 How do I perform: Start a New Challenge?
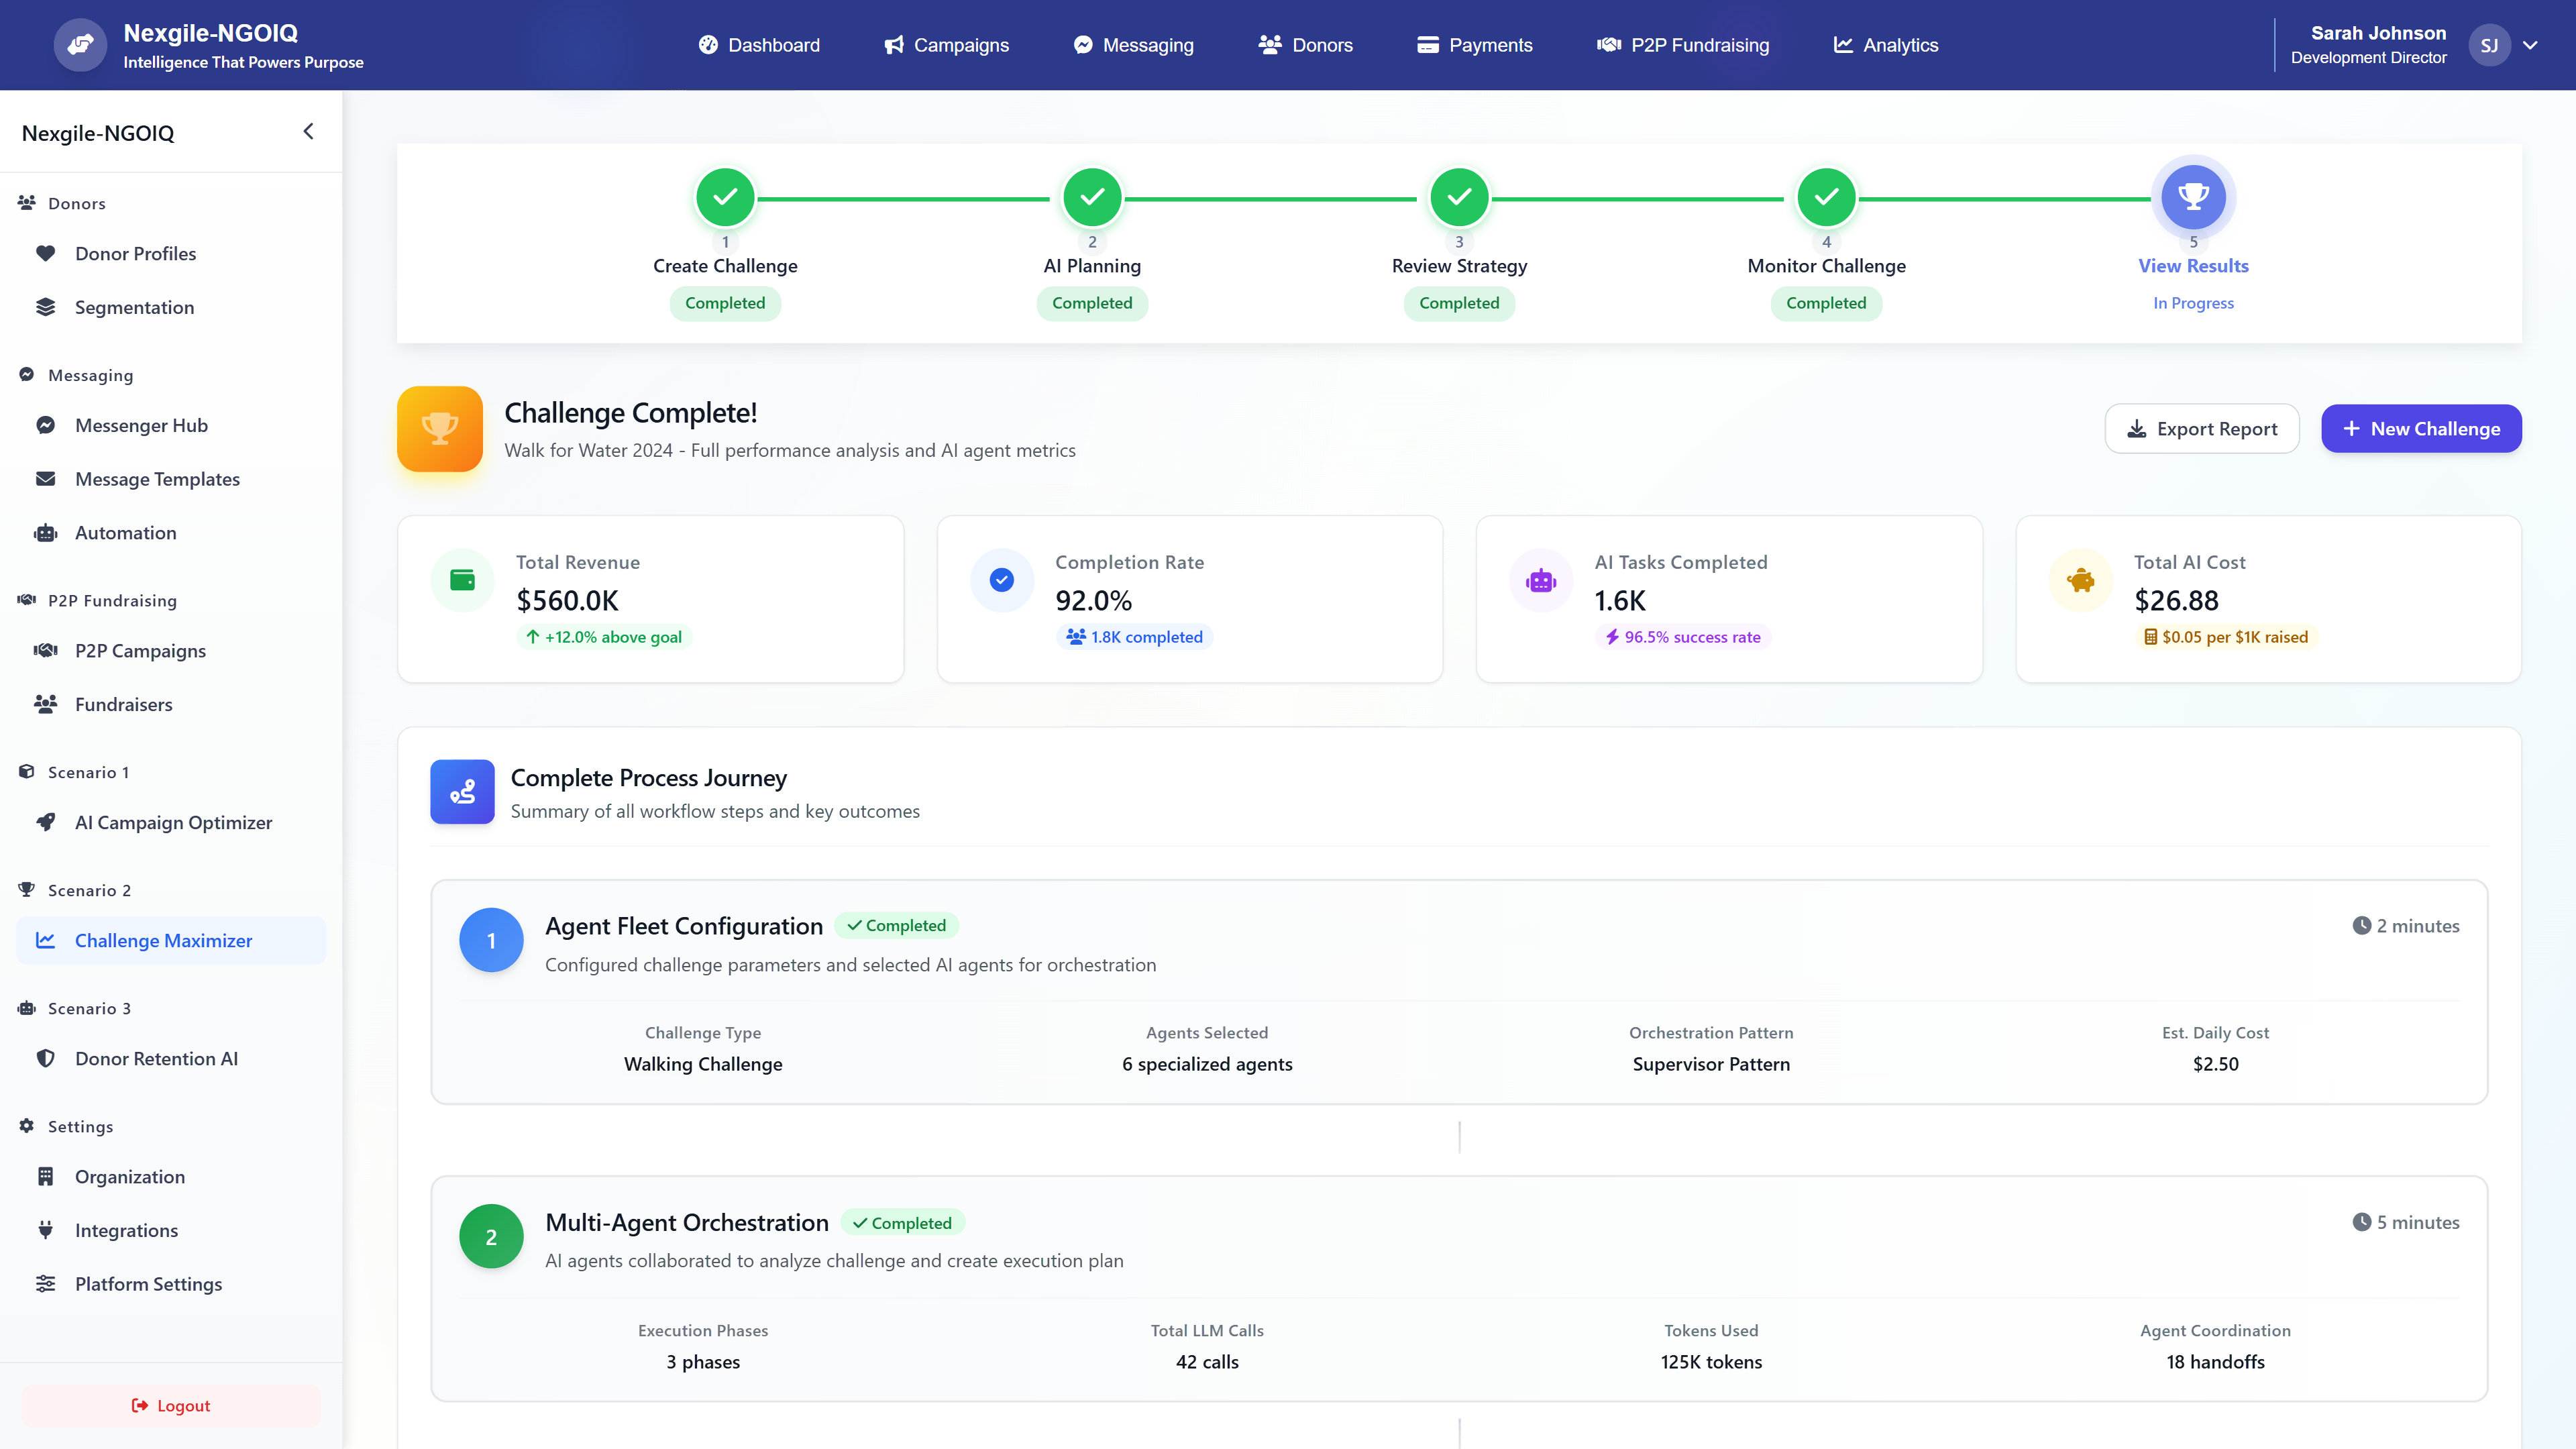click(2421, 428)
